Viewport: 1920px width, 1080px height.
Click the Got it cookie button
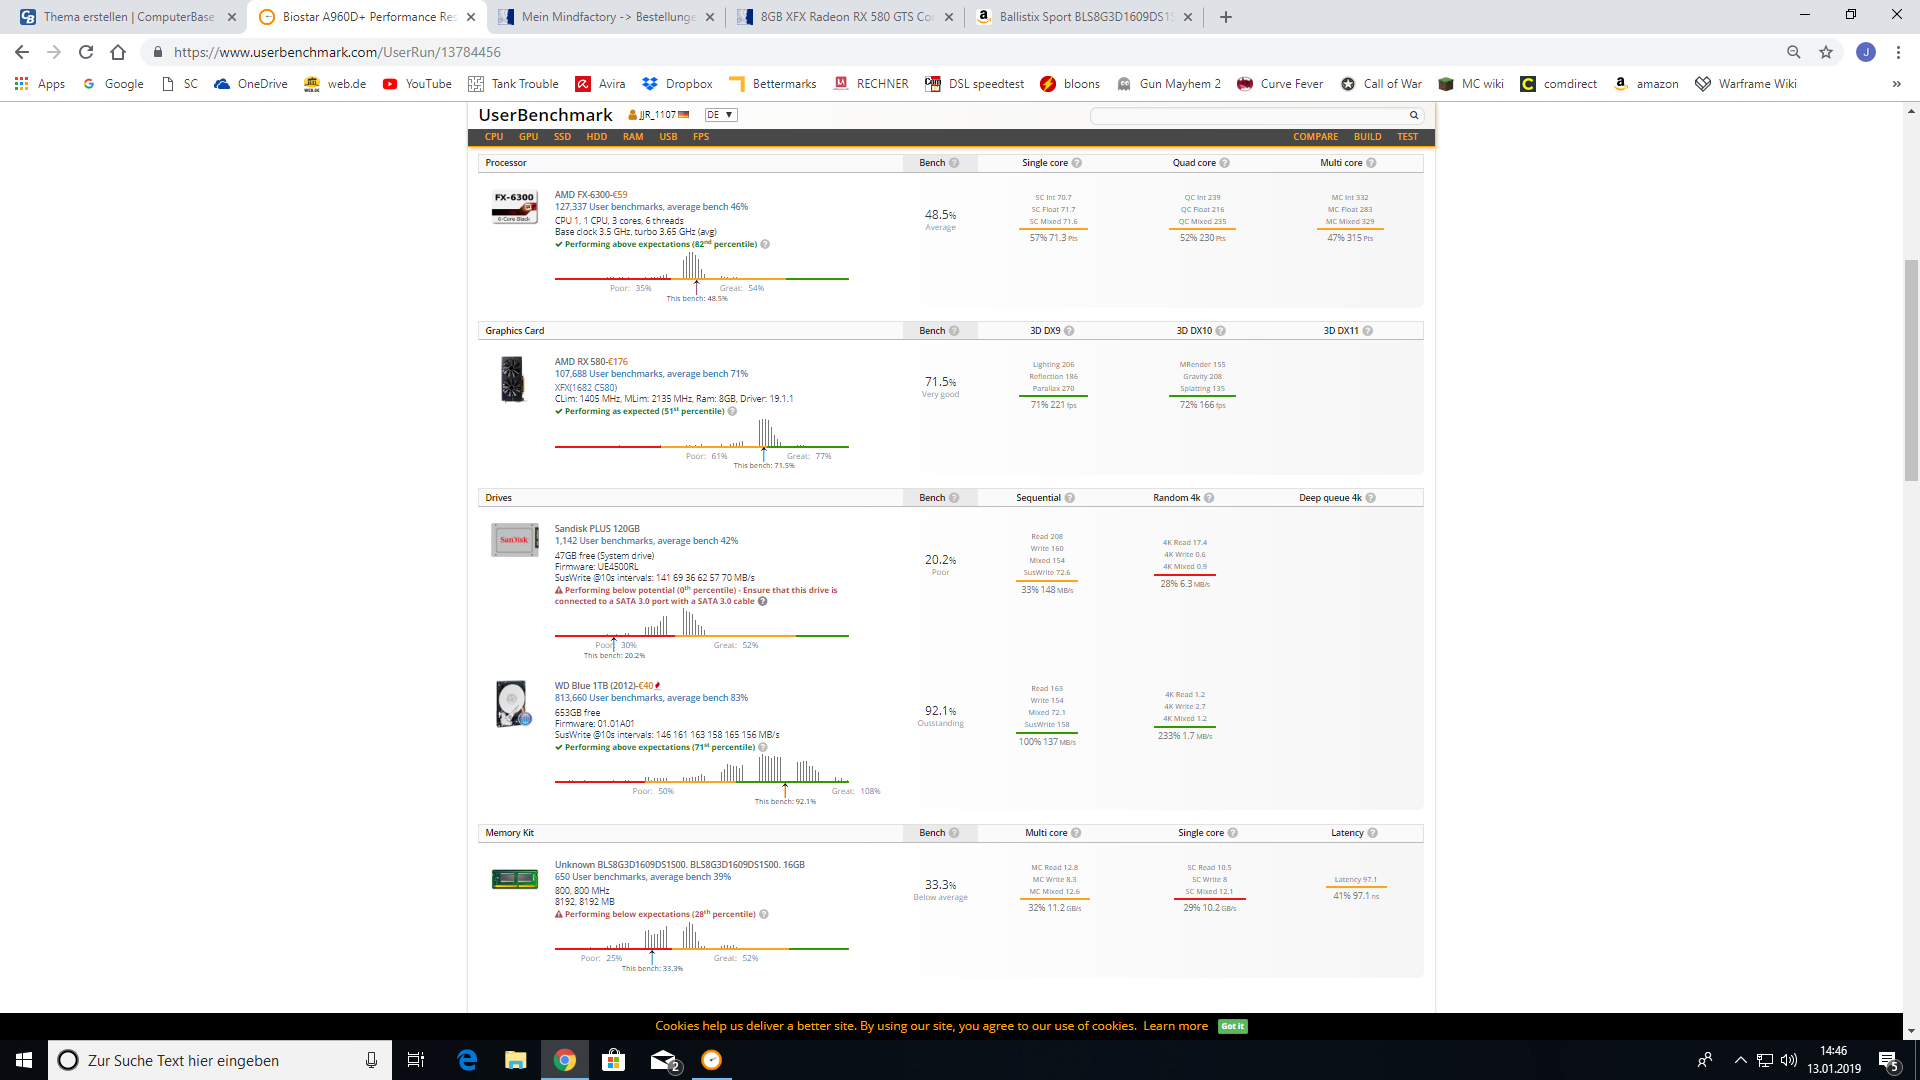pyautogui.click(x=1232, y=1026)
